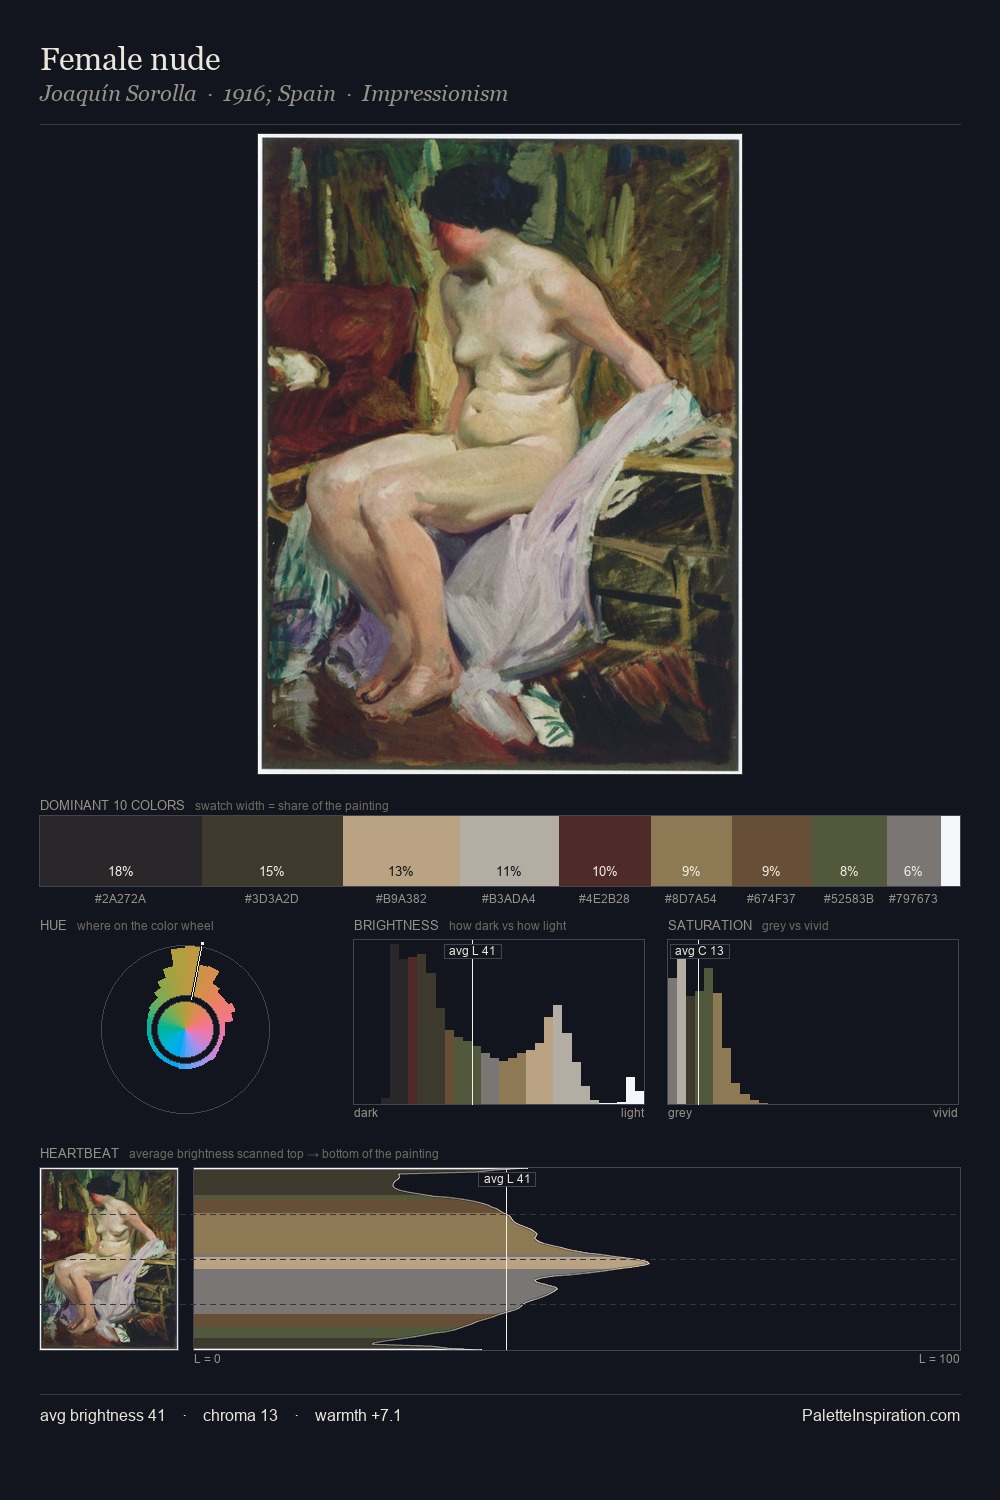Image resolution: width=1000 pixels, height=1500 pixels.
Task: Click the hex code #4E2B28 label
Action: coord(604,899)
